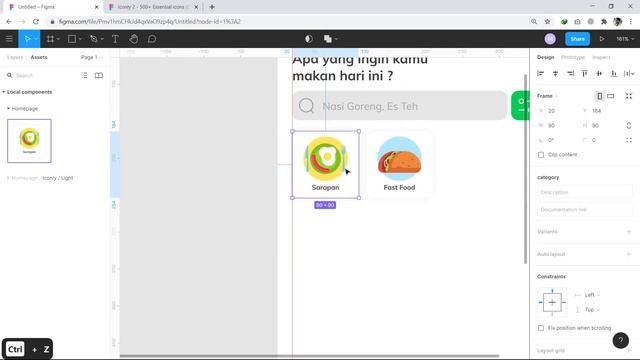Click the blue Share button
This screenshot has height=360, width=640.
[577, 39]
